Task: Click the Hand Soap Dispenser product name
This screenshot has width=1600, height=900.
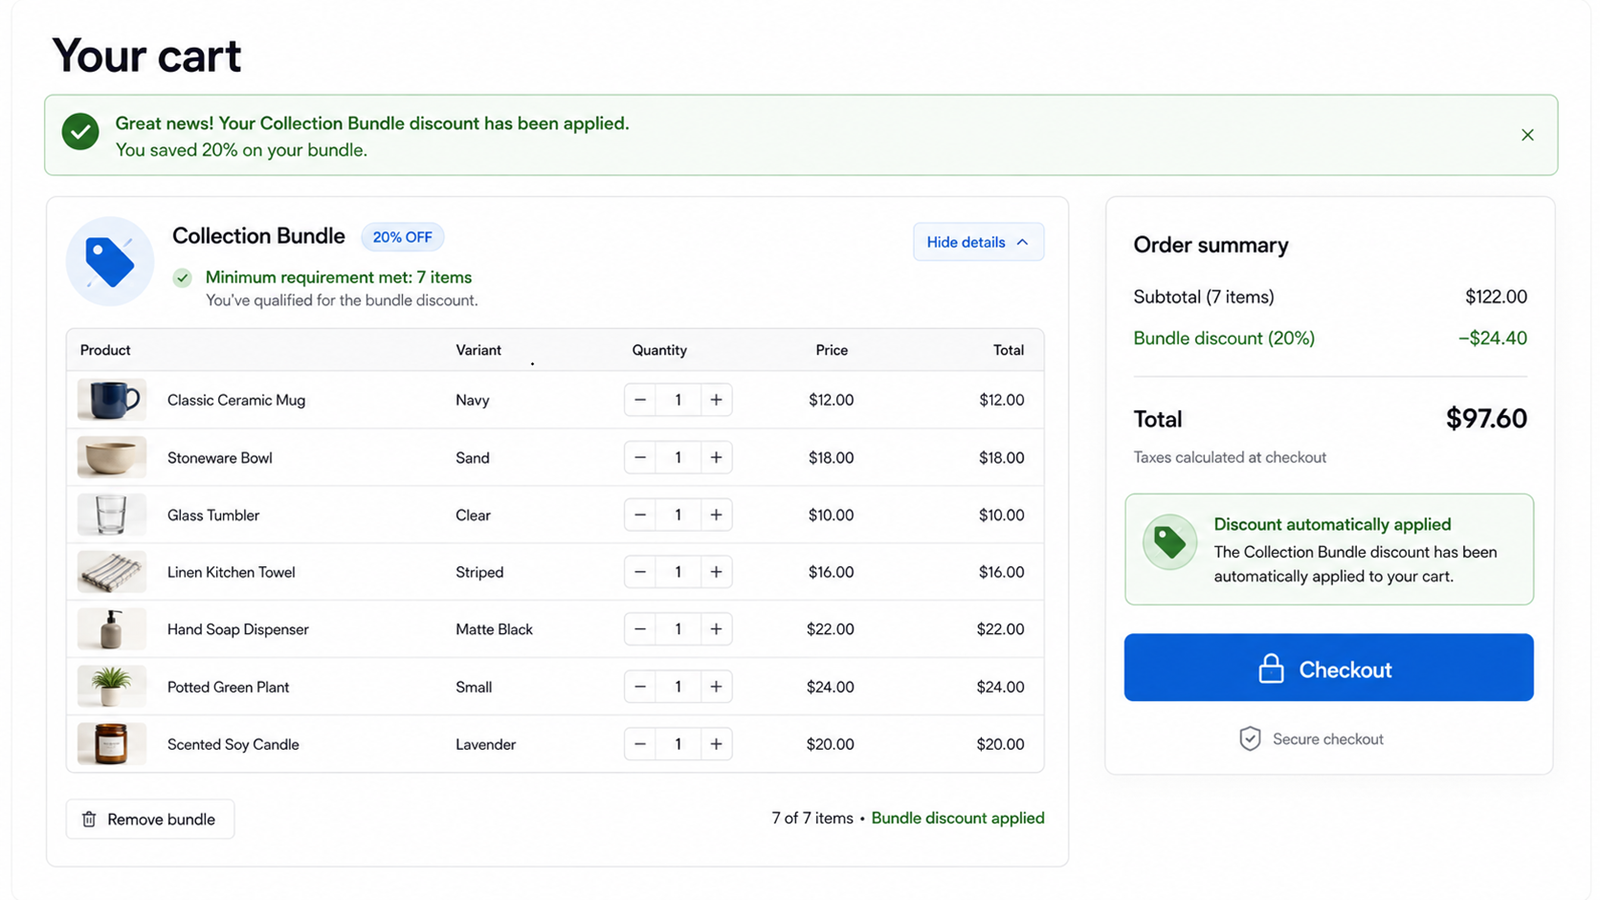Action: pyautogui.click(x=238, y=629)
